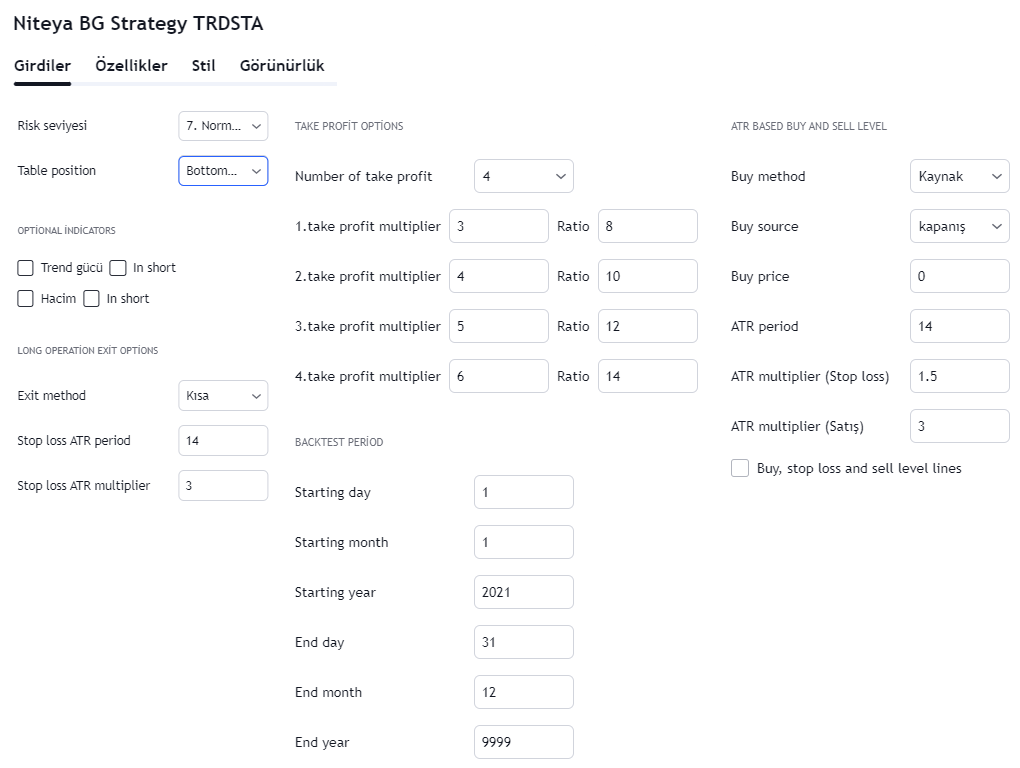The width and height of the screenshot is (1020, 768).
Task: Click the Ratio field for 4.take profit
Action: [647, 376]
